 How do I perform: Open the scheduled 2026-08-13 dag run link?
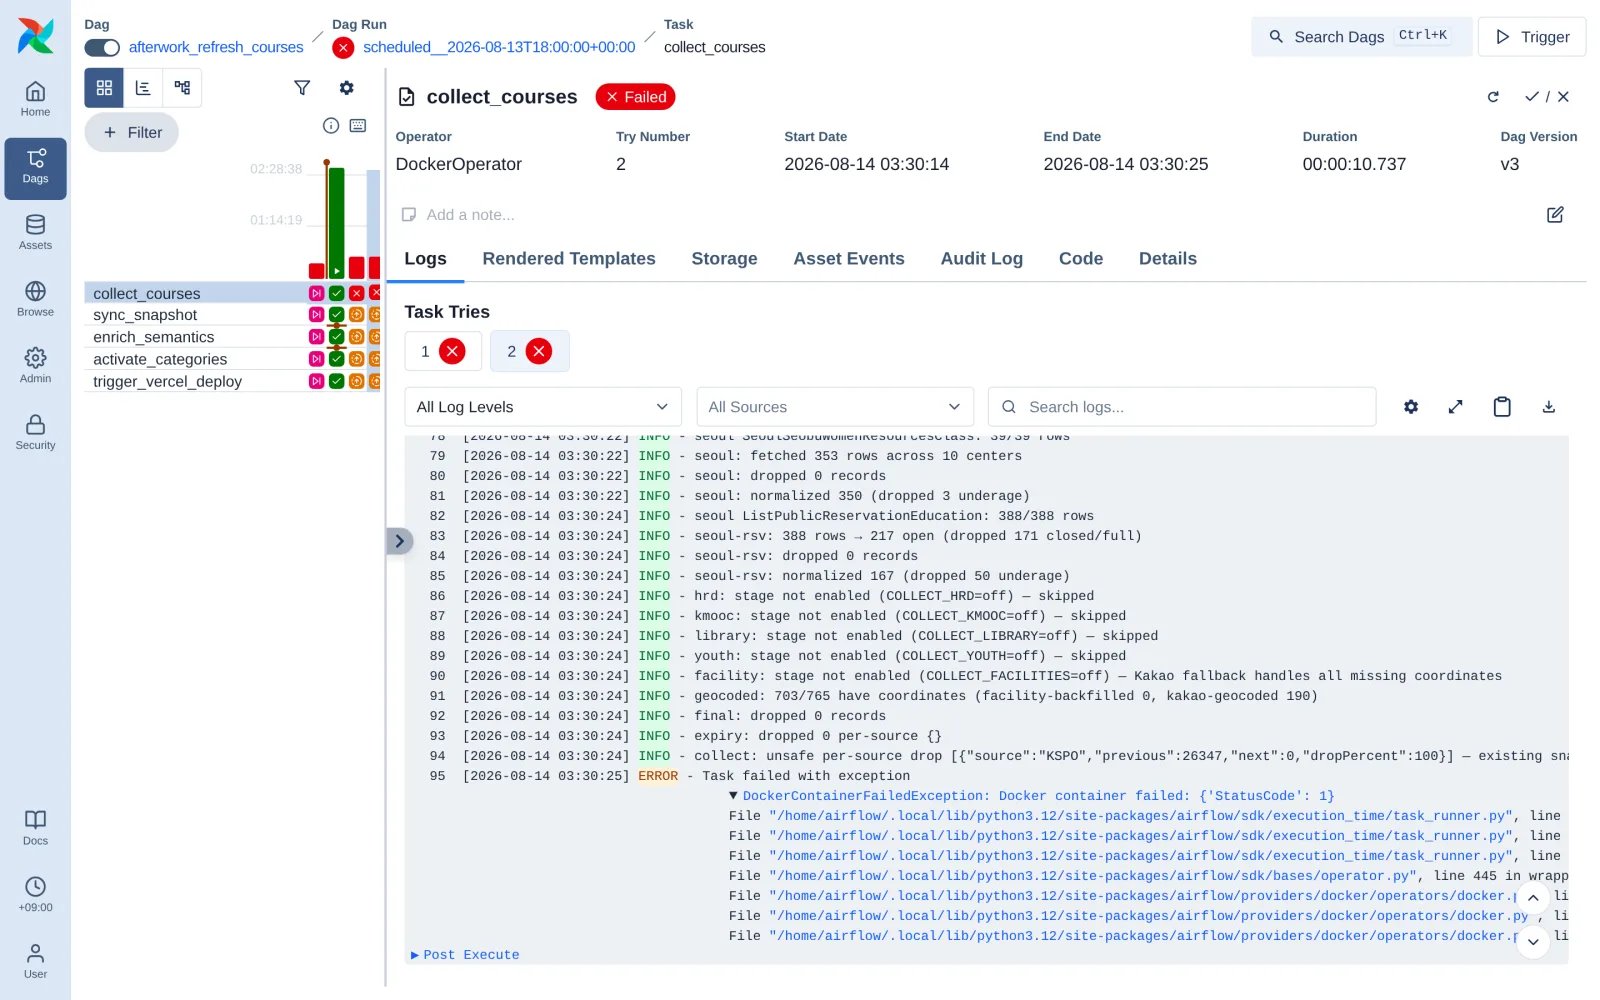tap(499, 47)
